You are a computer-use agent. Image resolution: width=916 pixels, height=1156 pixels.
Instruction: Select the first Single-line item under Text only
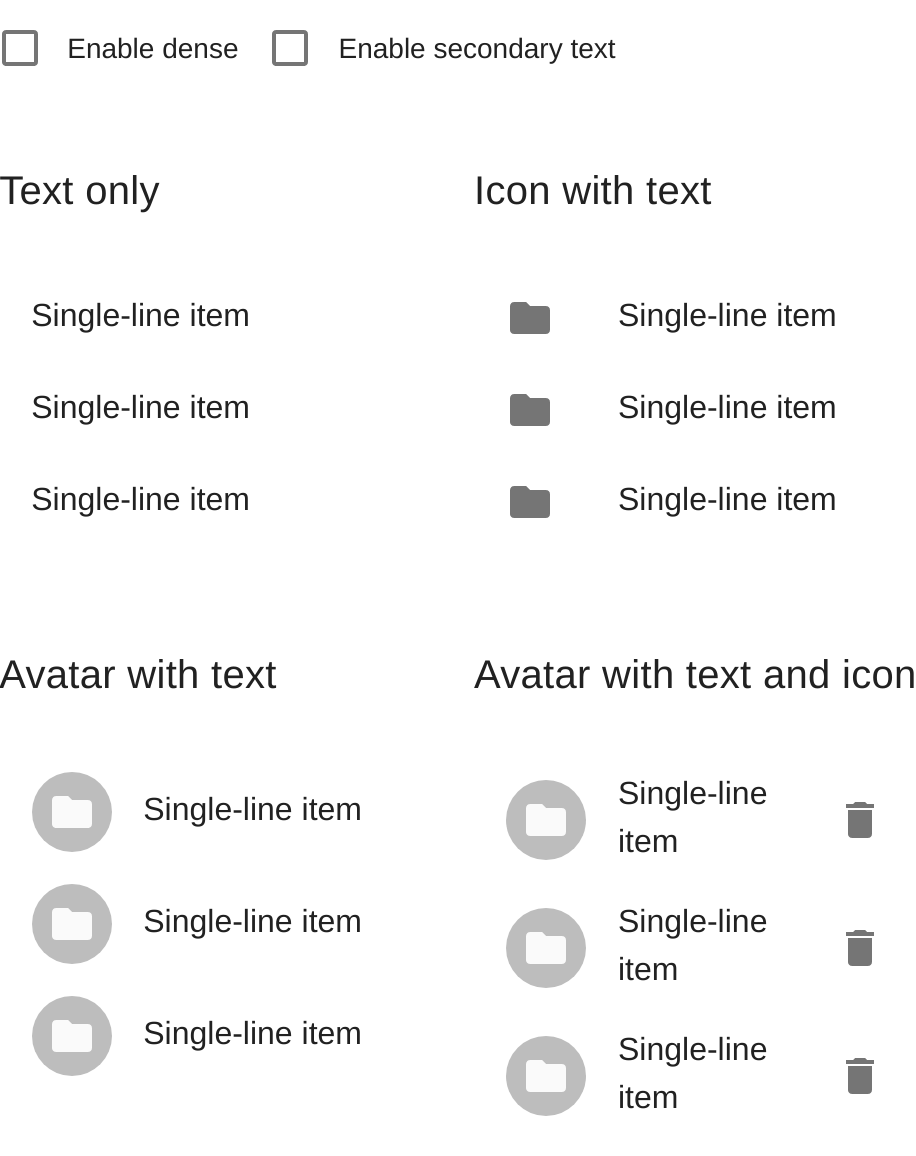[140, 315]
